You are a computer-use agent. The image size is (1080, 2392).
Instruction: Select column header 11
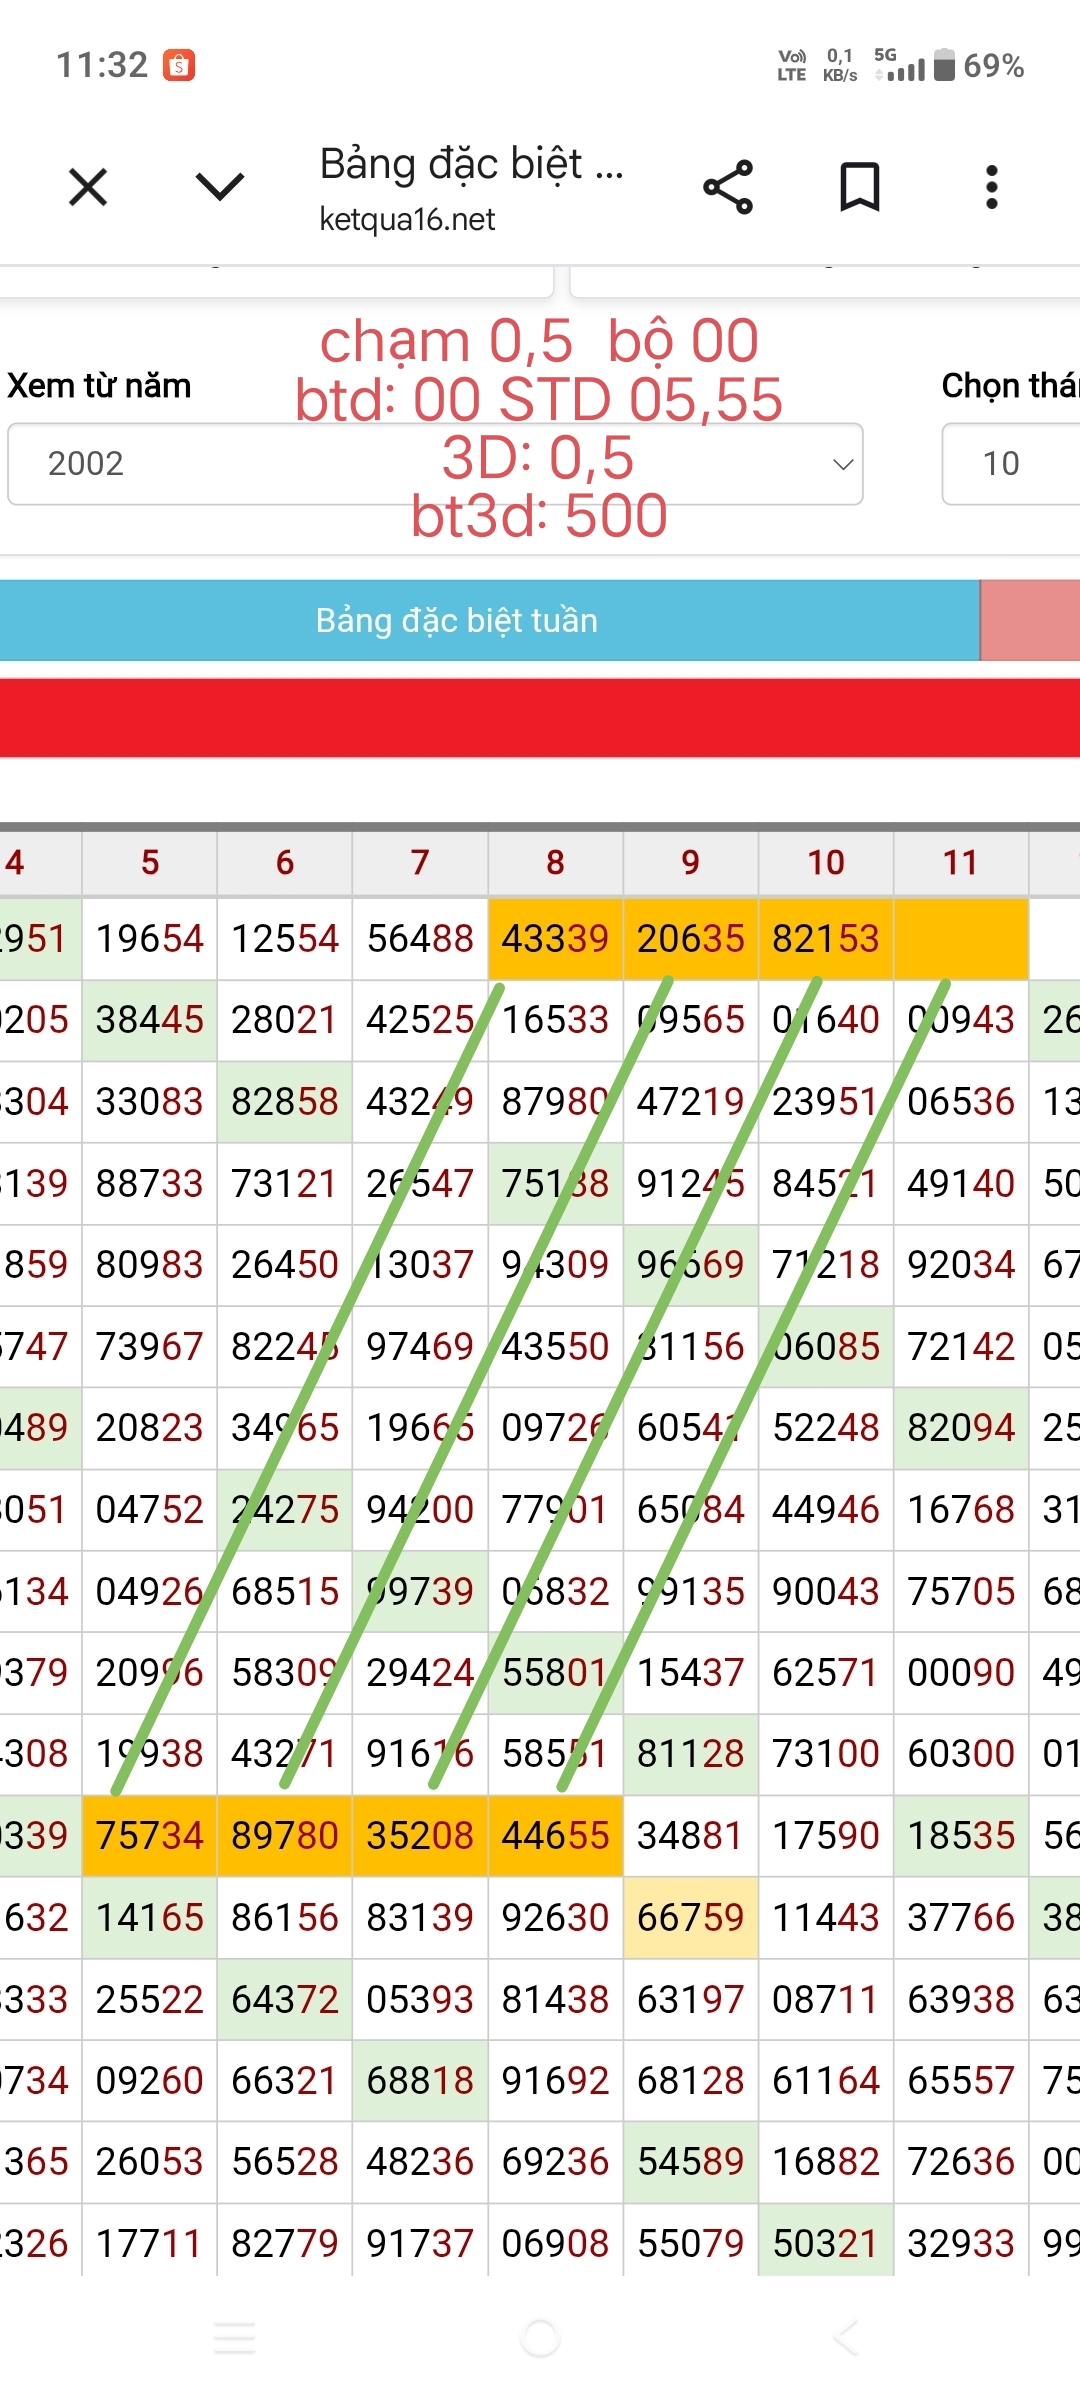(x=961, y=862)
